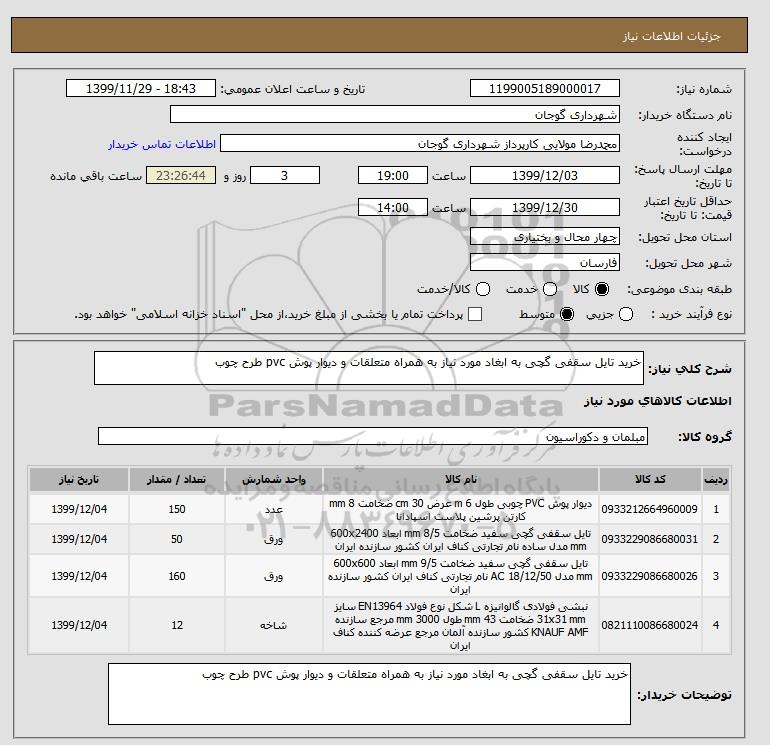Click the ردیف column header
Screen dimensions: 770x745
click(716, 480)
